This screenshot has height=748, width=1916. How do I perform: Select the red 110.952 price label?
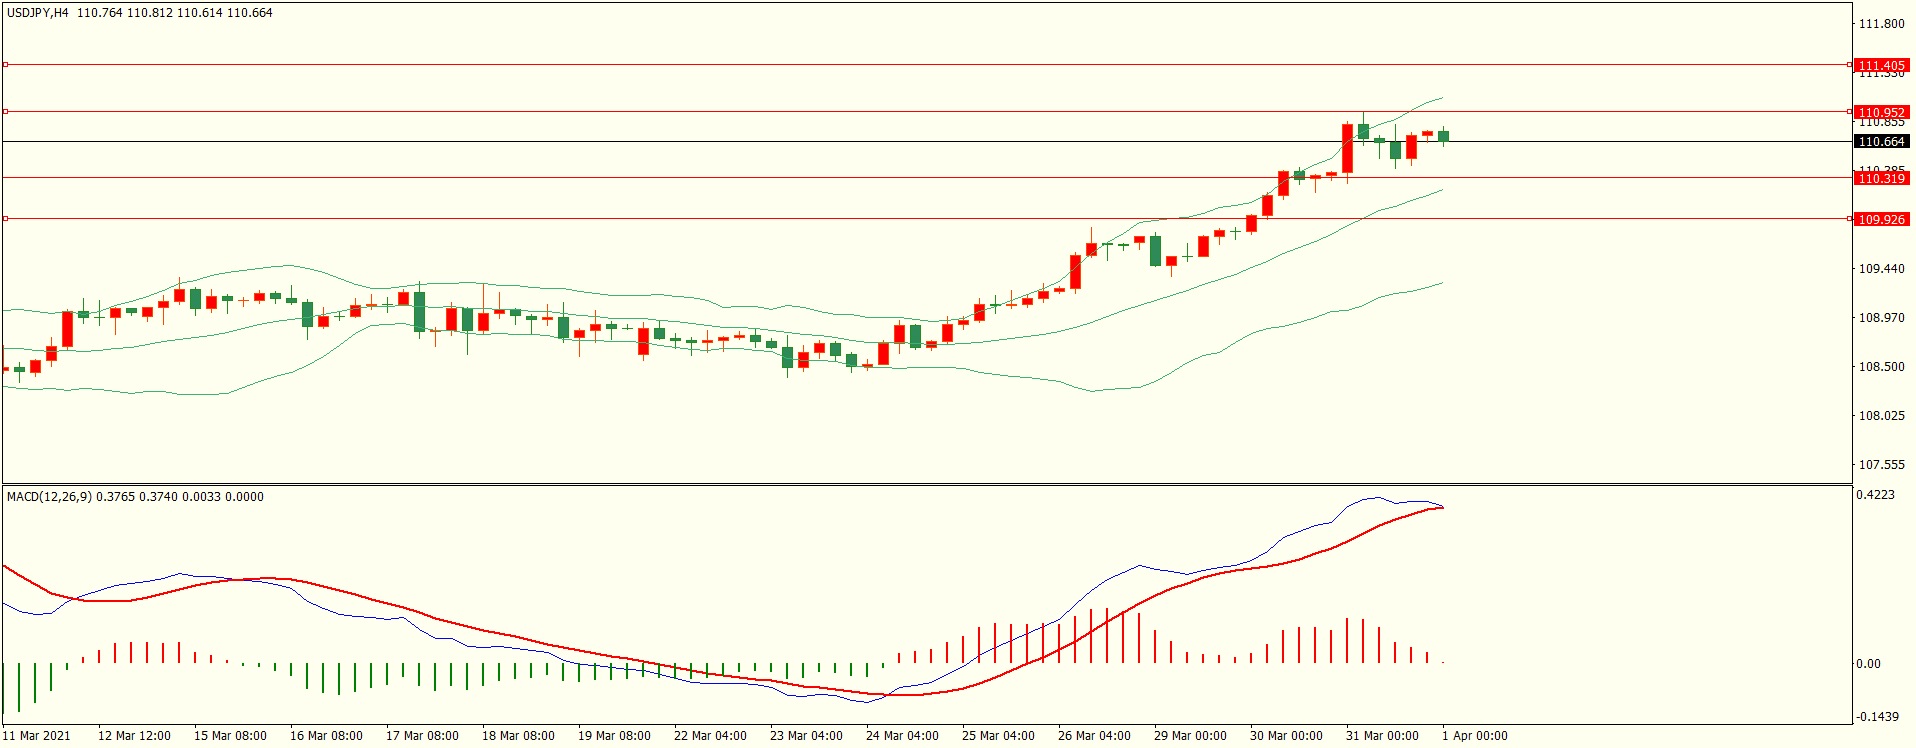point(1882,112)
